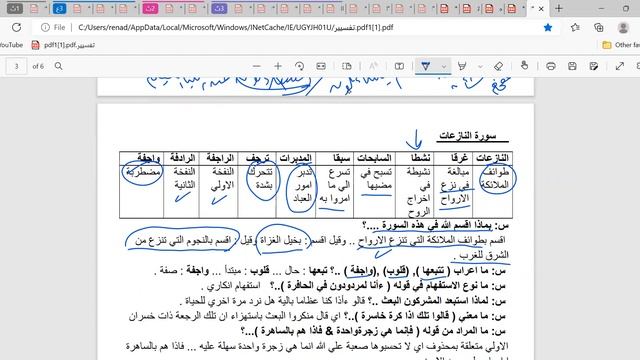Viewport: 640px width, 360px height.
Task: Click the Save as icon
Action: 593,66
